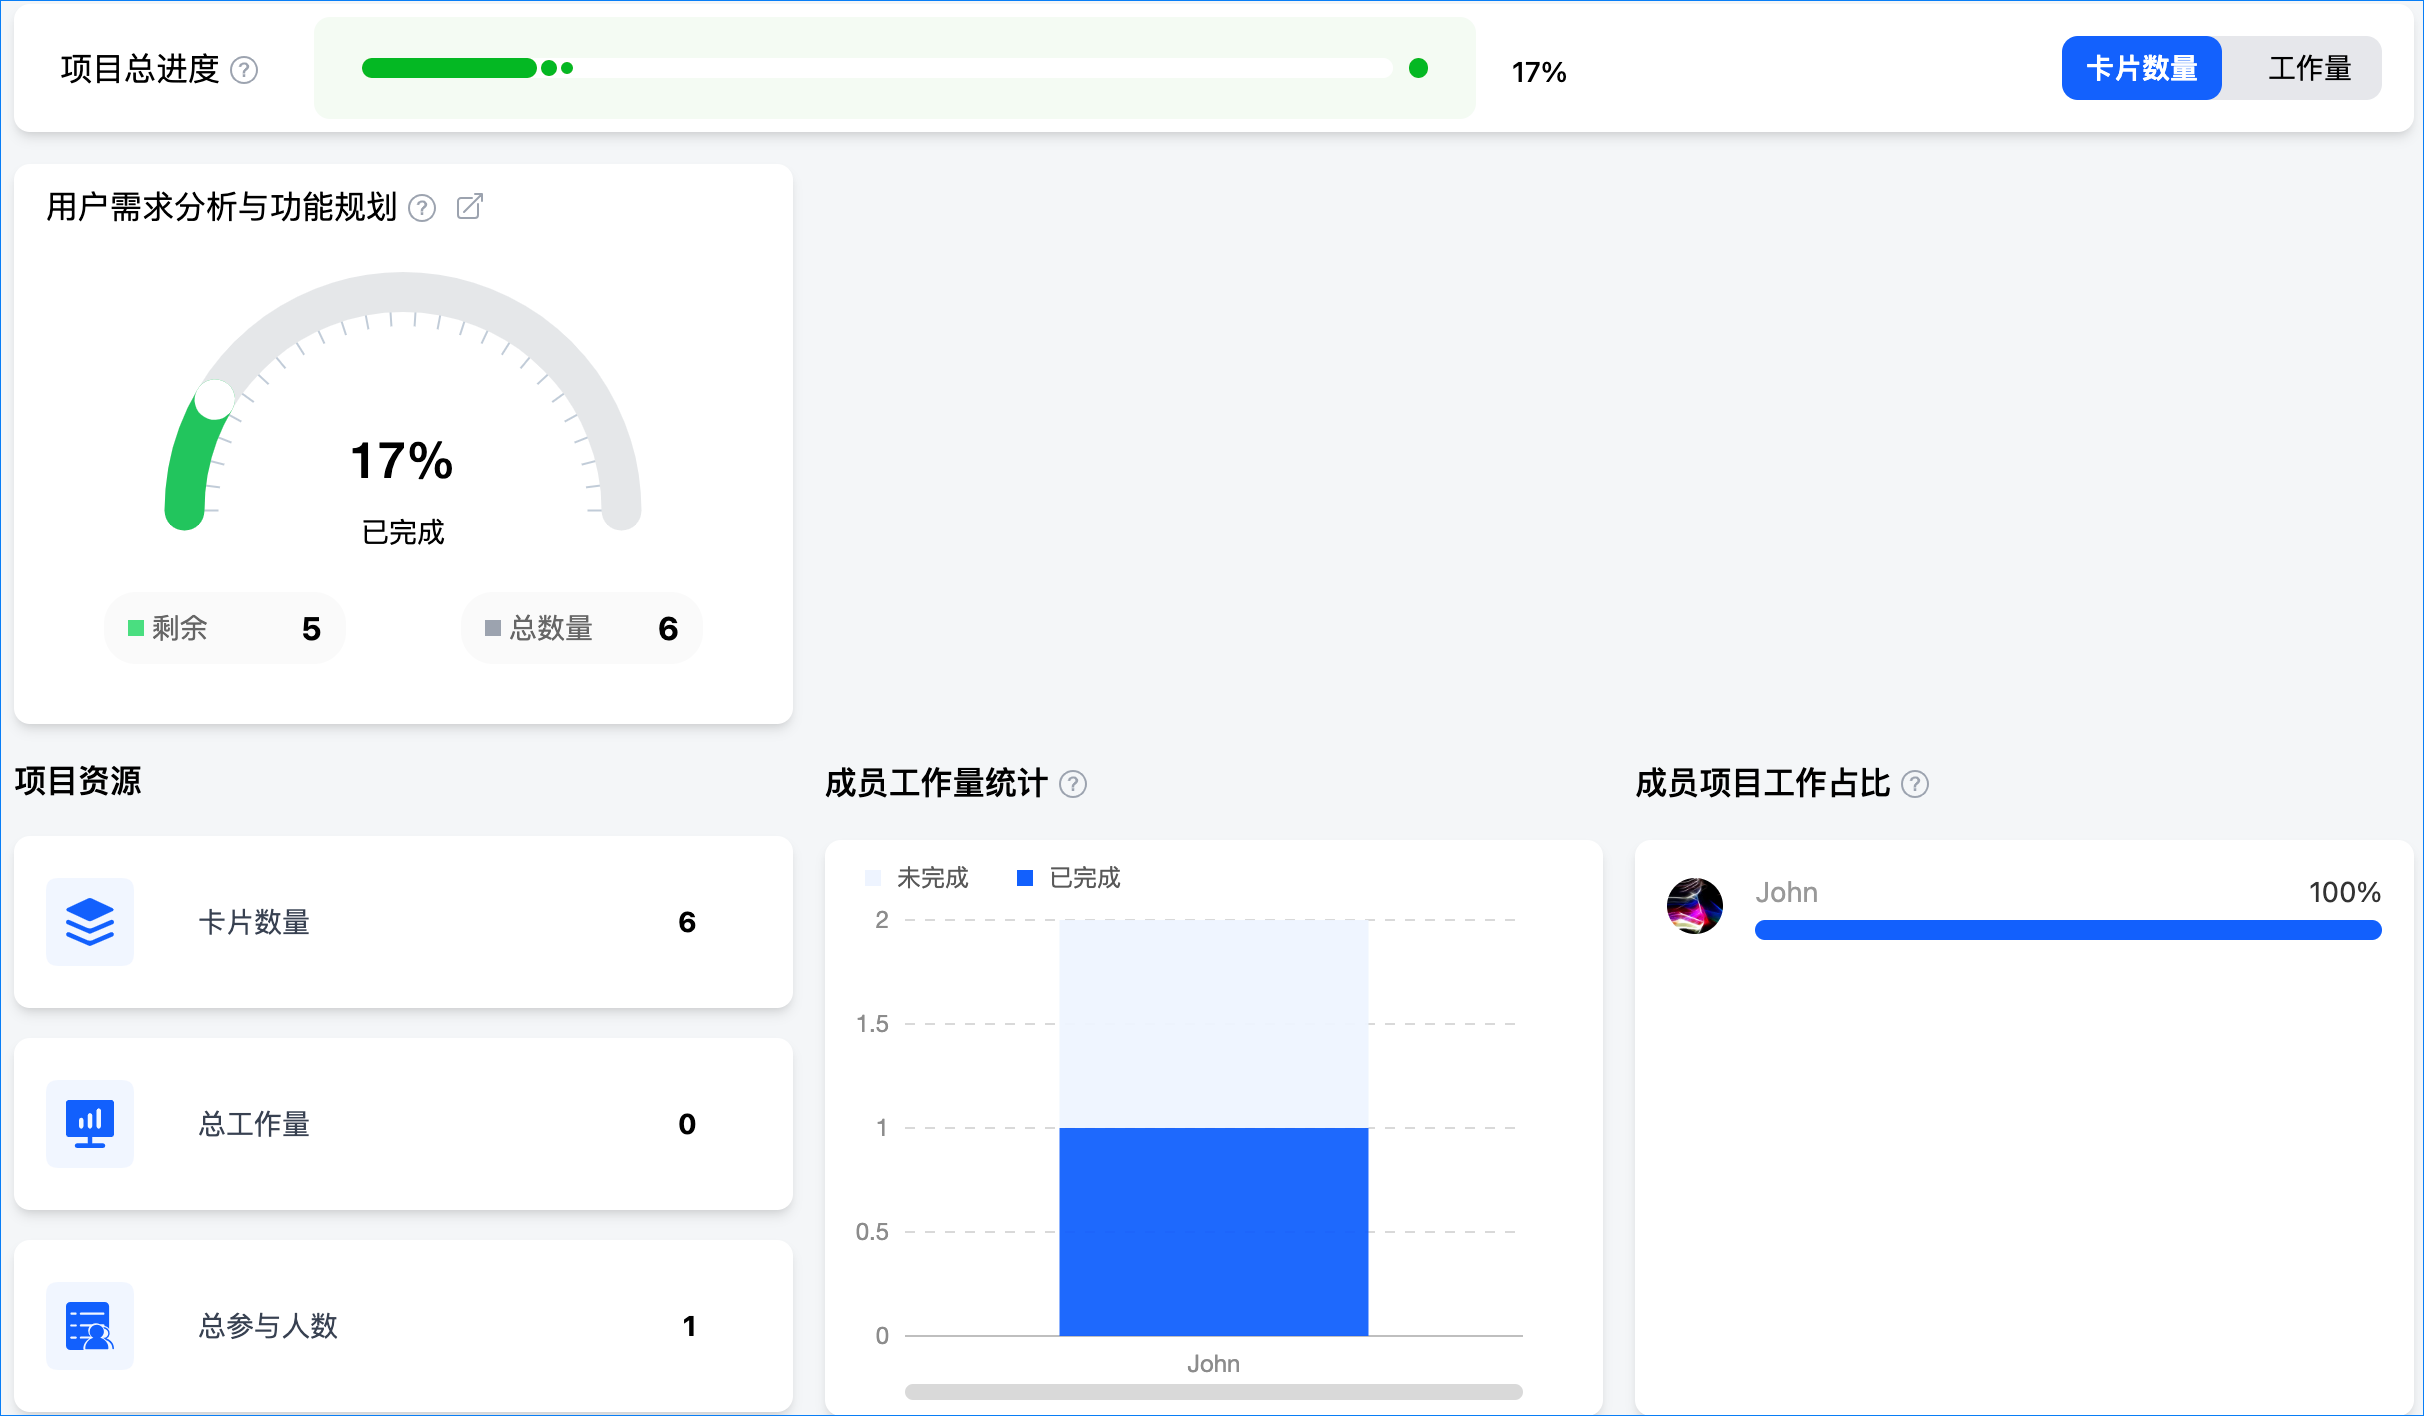Image resolution: width=2424 pixels, height=1416 pixels.
Task: Click John's 100% work ratio bar
Action: (x=2067, y=930)
